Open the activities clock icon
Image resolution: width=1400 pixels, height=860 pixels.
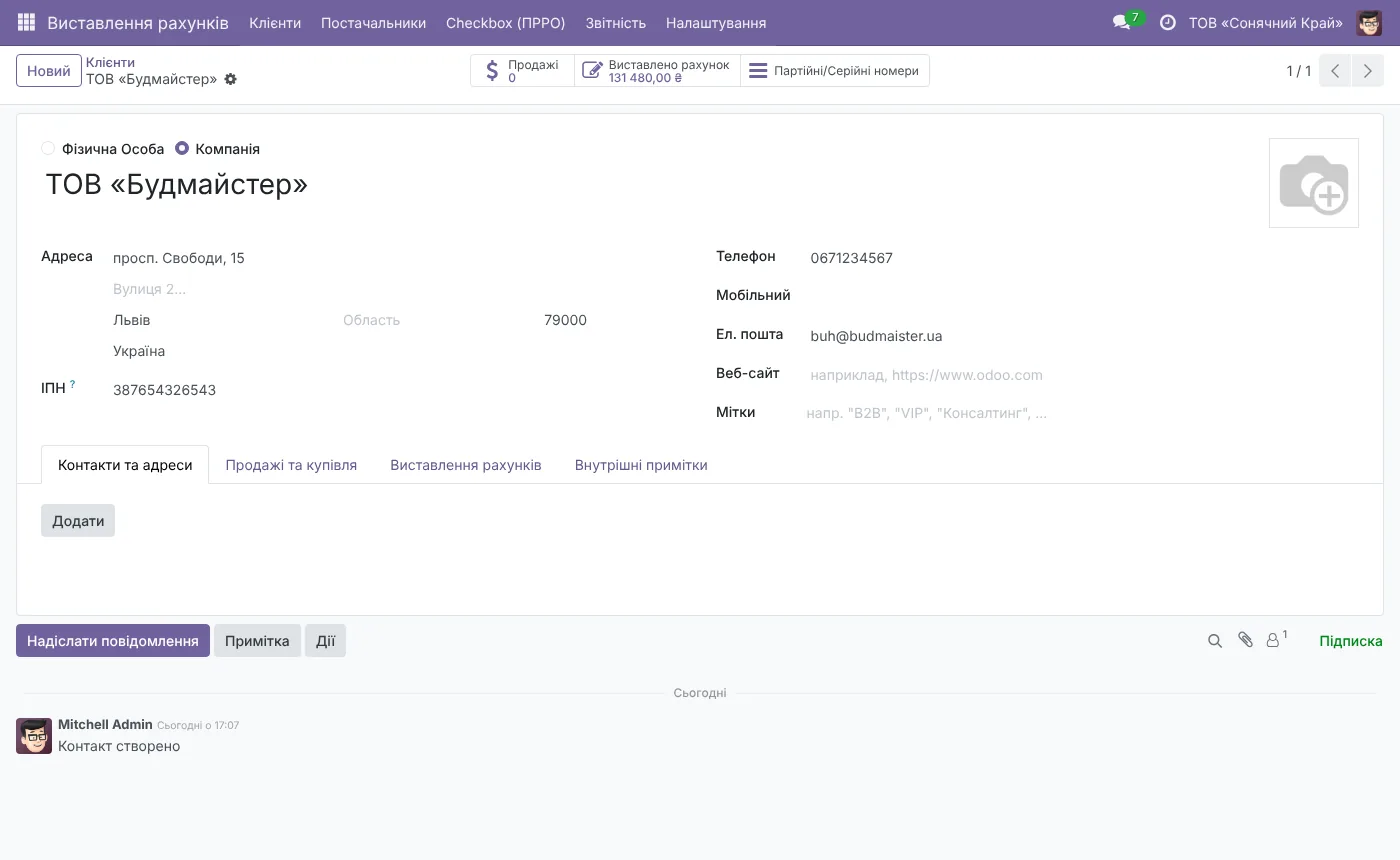coord(1167,22)
